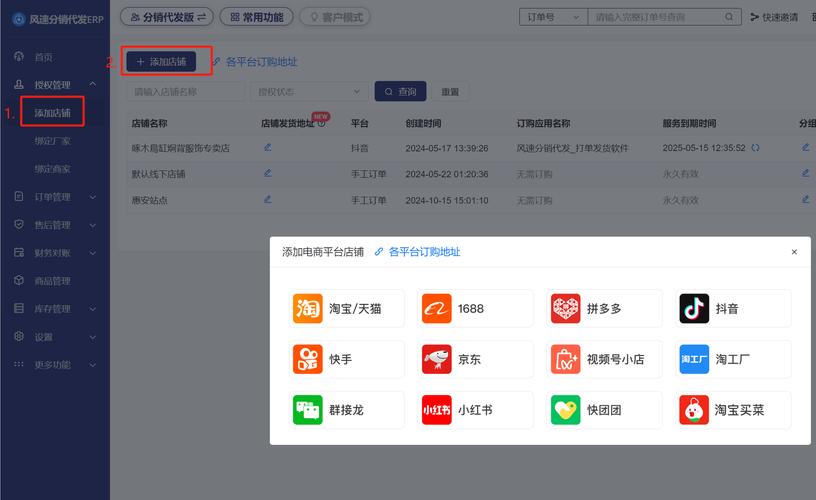This screenshot has width=816, height=500.
Task: Select the 京东 dog icon
Action: [437, 359]
